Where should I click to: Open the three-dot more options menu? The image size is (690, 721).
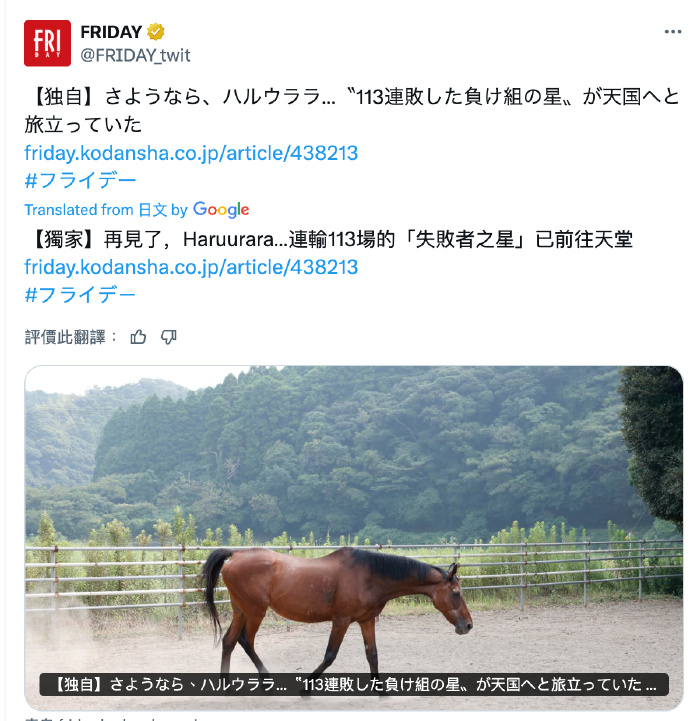tap(673, 32)
